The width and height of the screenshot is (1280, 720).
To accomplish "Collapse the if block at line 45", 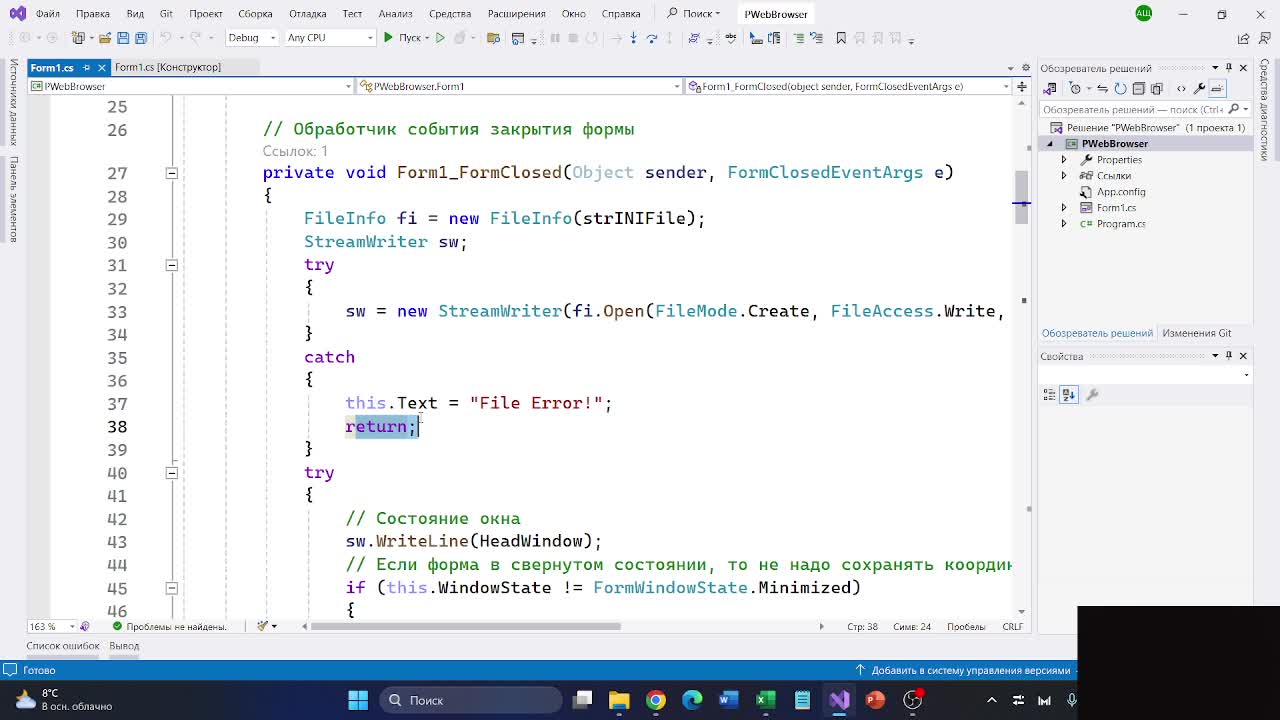I will 171,588.
